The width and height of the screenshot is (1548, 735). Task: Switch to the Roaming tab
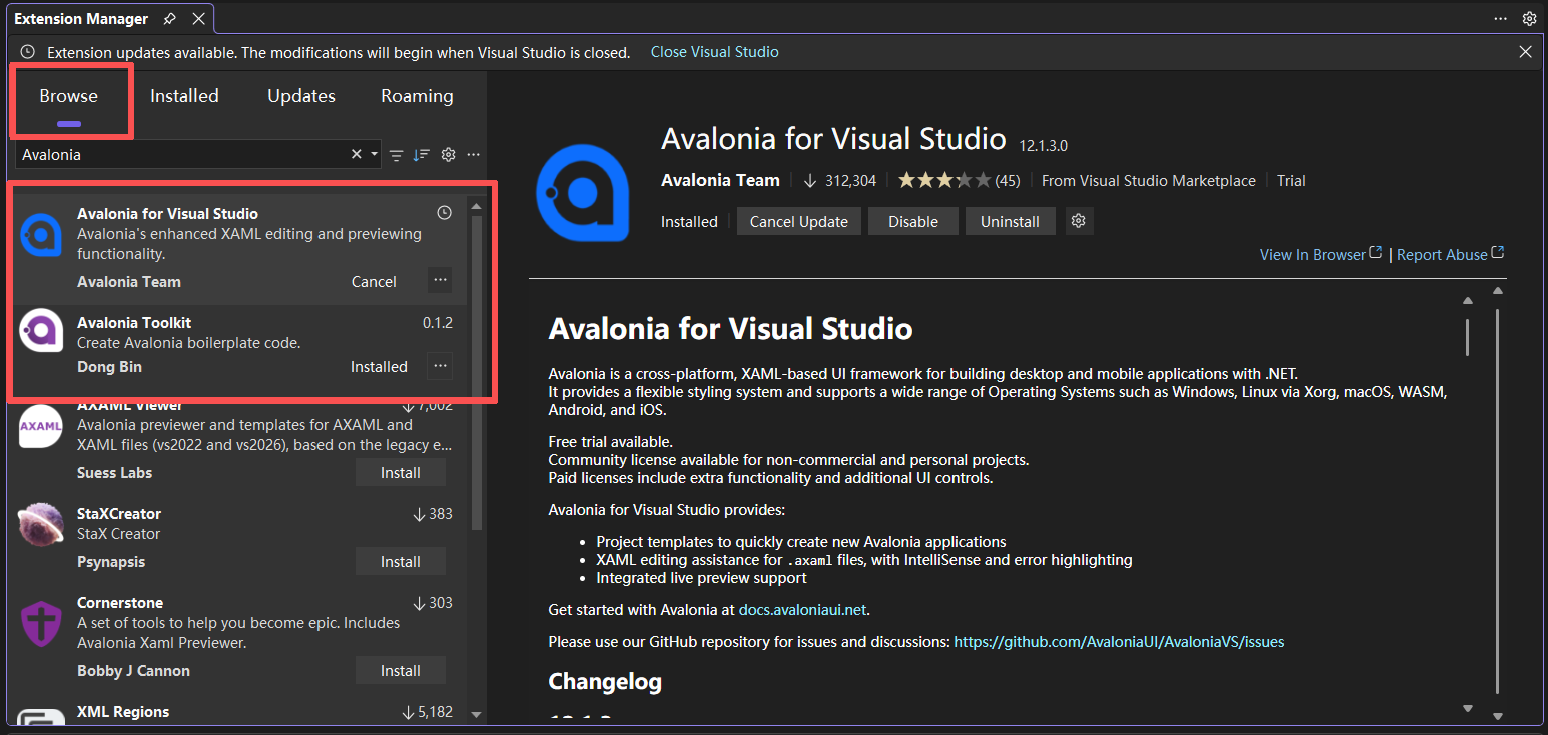(417, 96)
